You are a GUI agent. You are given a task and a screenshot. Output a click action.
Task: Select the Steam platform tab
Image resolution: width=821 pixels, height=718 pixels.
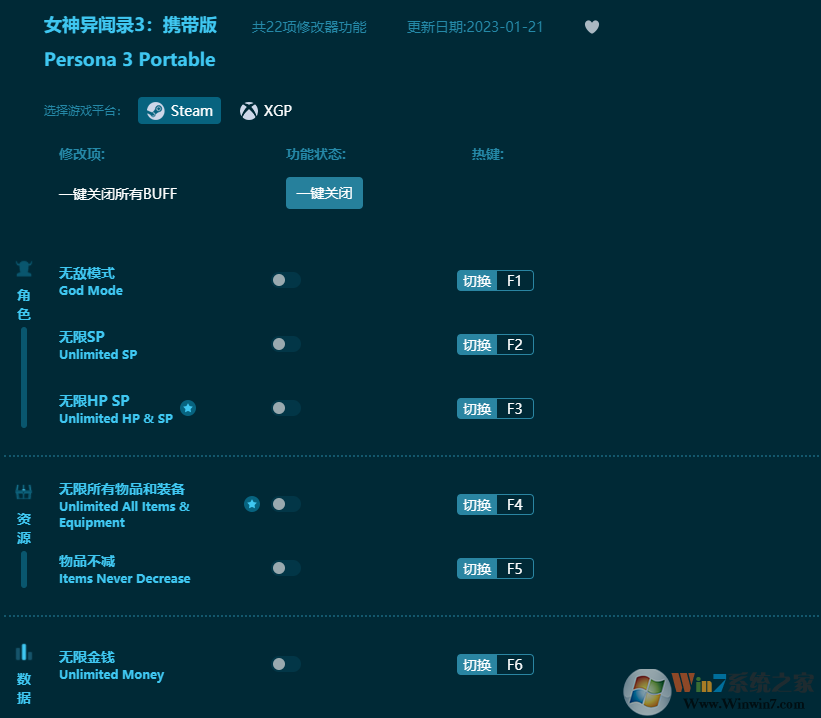(180, 111)
